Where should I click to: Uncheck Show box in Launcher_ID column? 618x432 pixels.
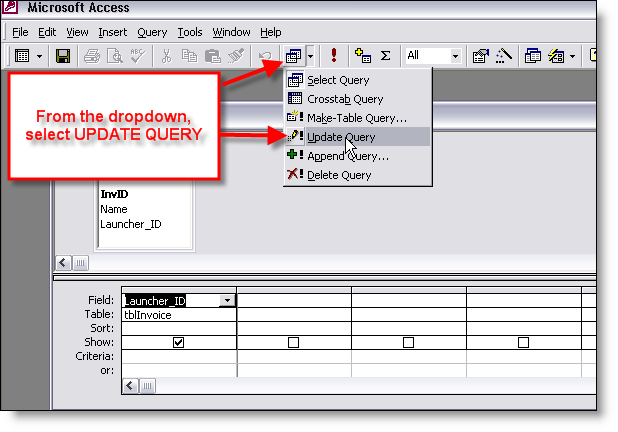pyautogui.click(x=179, y=343)
